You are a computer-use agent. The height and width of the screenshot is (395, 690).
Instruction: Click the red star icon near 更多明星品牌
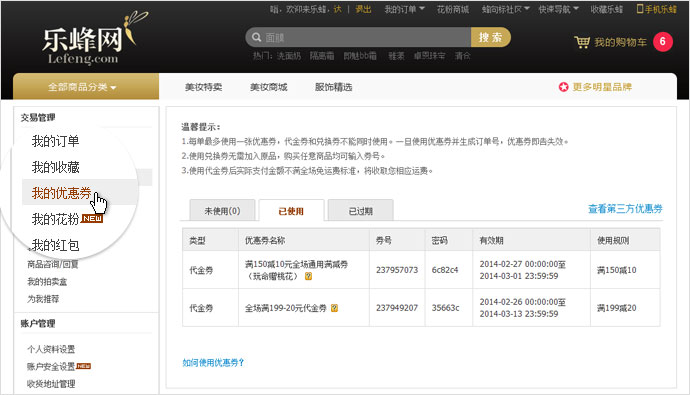tap(563, 87)
